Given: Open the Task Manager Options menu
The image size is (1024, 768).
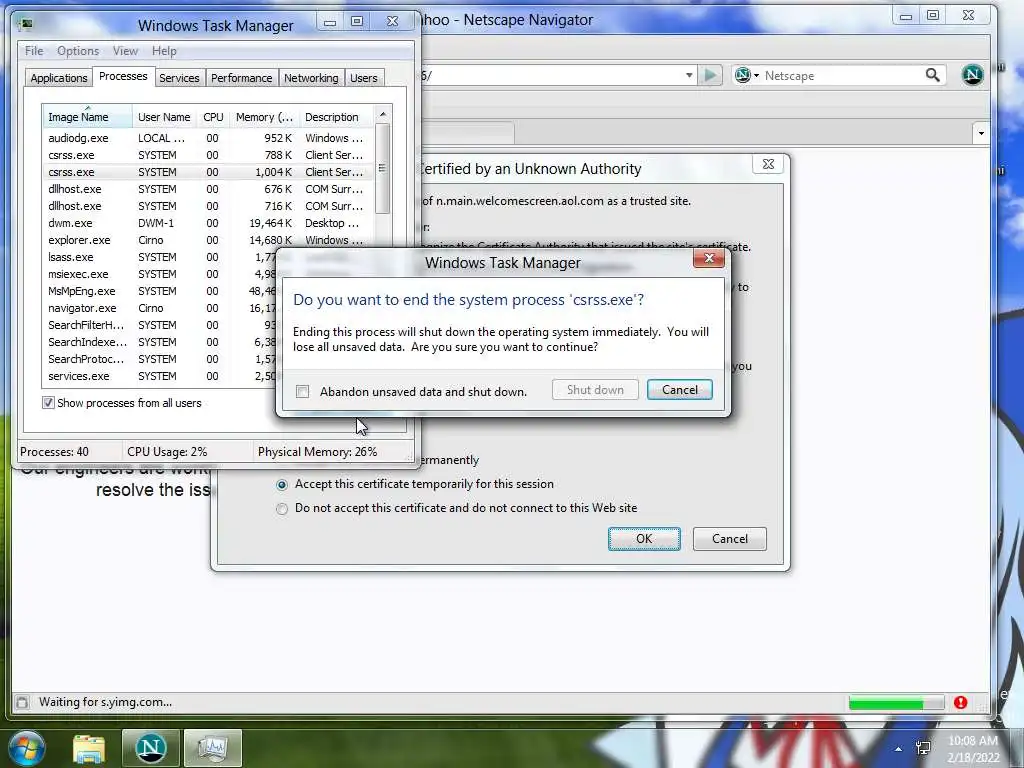Looking at the screenshot, I should point(78,51).
